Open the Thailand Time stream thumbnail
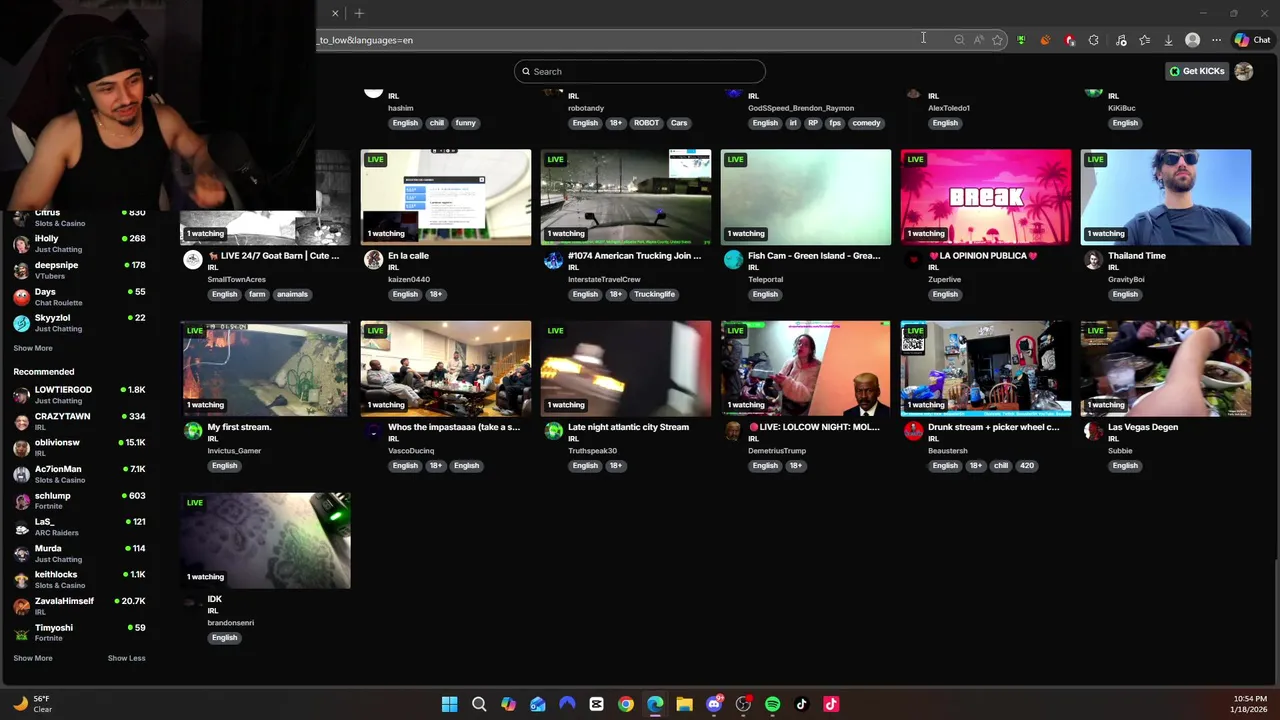1280x720 pixels. point(1165,197)
